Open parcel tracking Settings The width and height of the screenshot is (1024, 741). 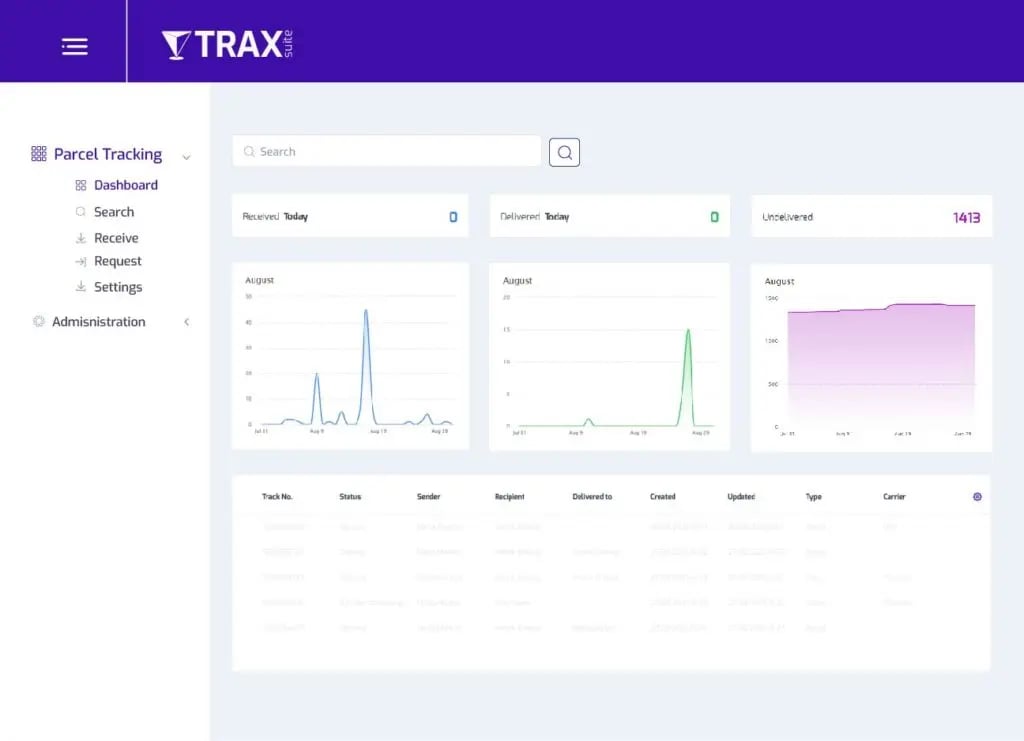(118, 287)
